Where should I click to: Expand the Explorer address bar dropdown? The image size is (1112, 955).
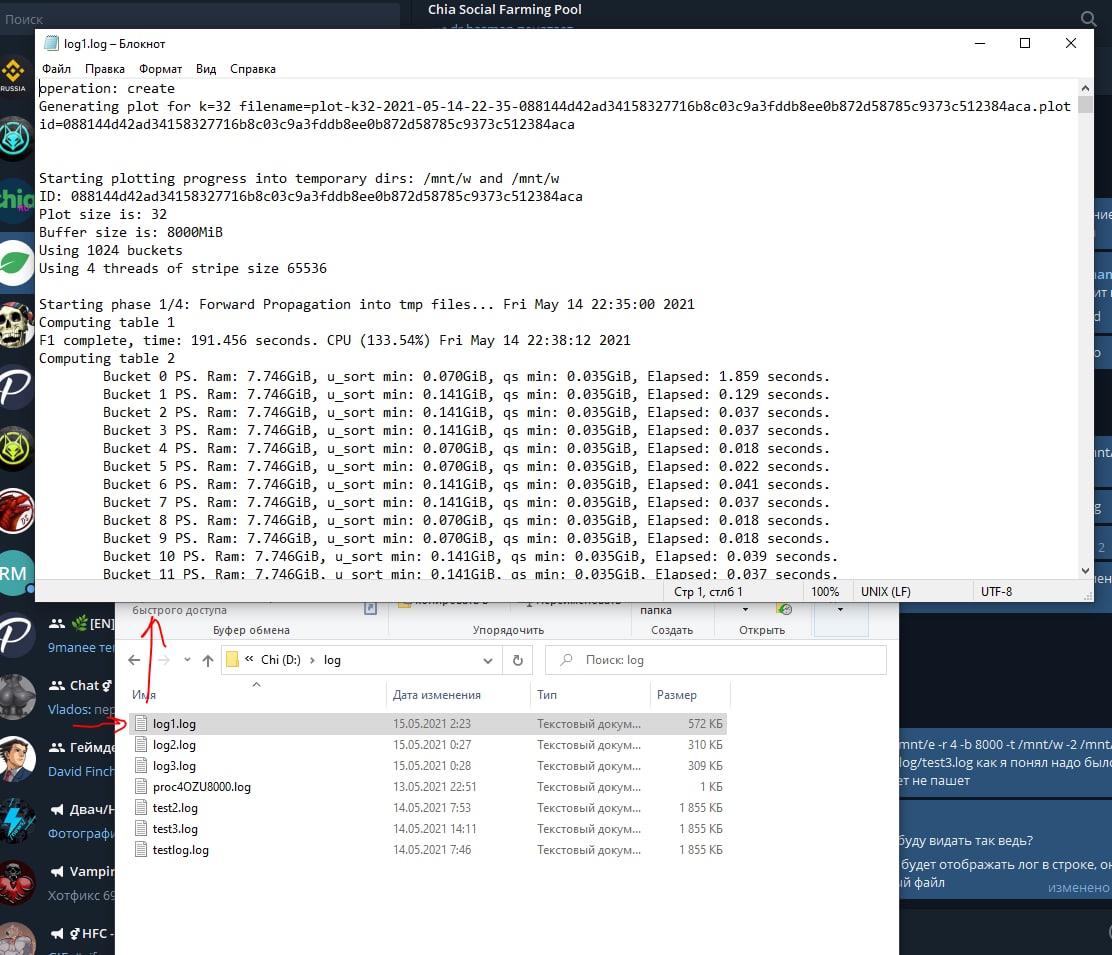(488, 661)
